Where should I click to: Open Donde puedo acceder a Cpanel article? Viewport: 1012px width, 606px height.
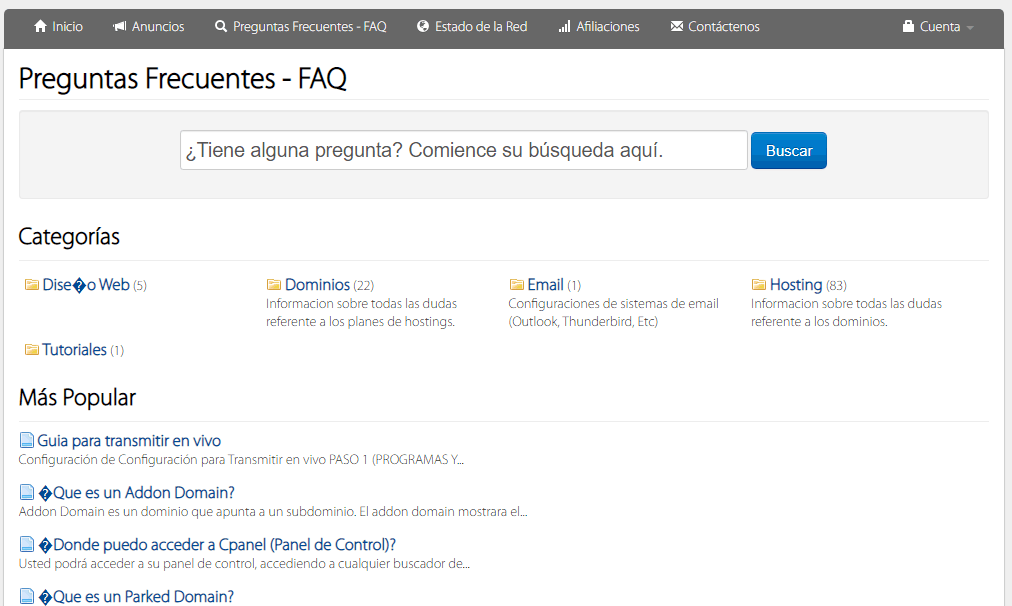tap(217, 545)
